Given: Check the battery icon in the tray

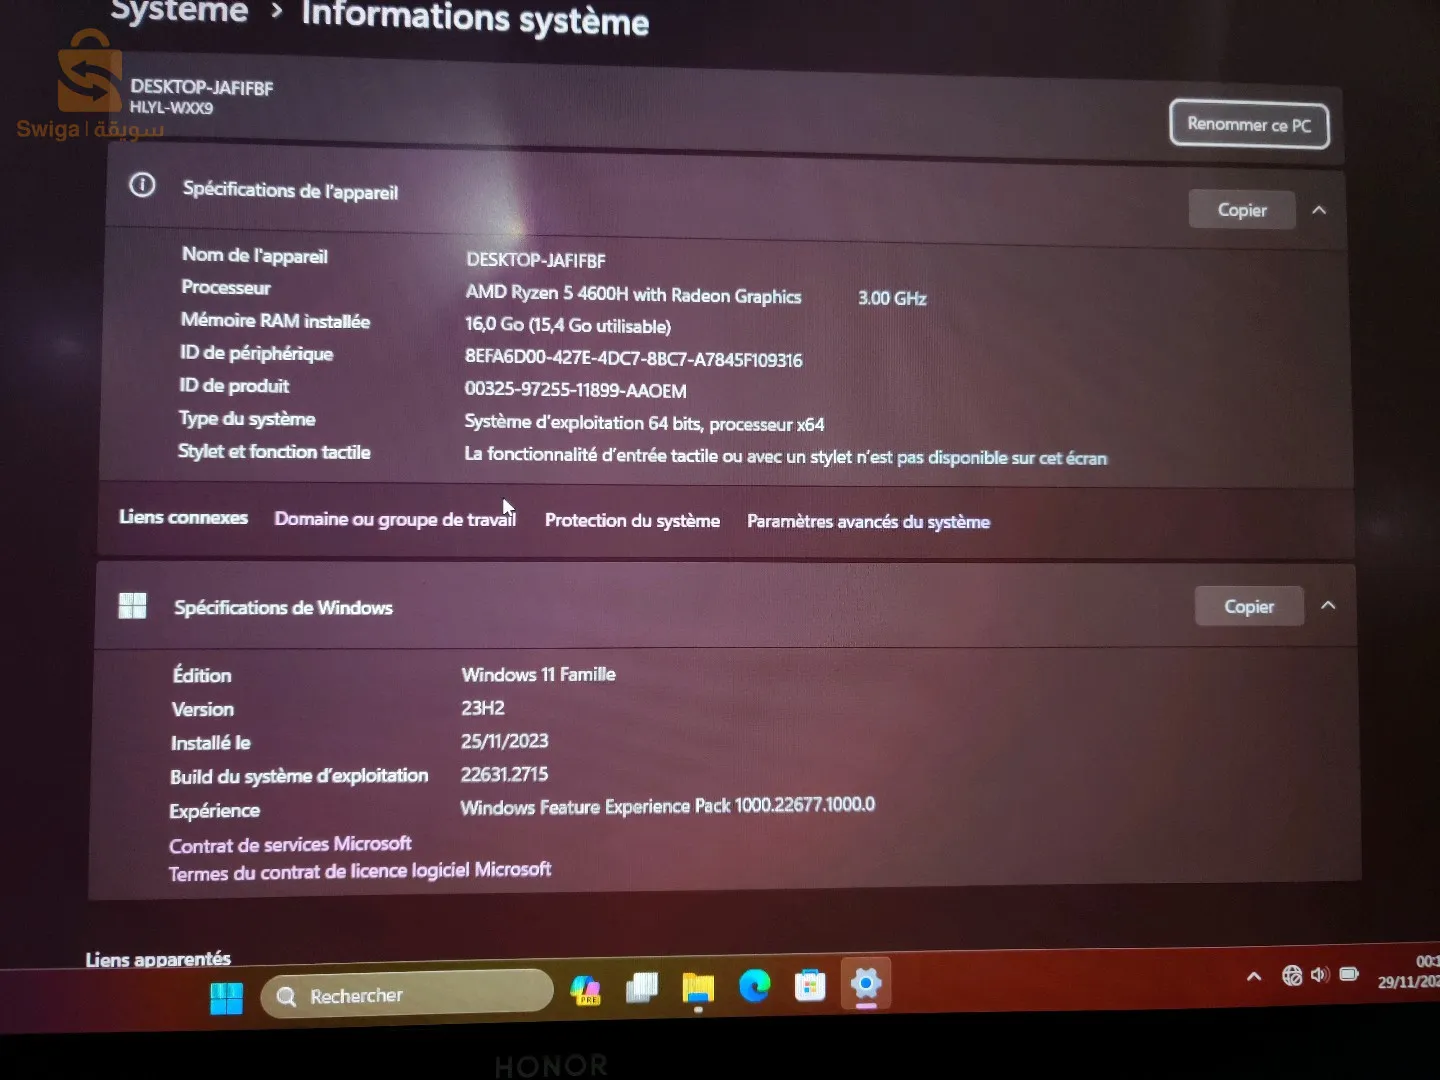Looking at the screenshot, I should (x=1349, y=974).
